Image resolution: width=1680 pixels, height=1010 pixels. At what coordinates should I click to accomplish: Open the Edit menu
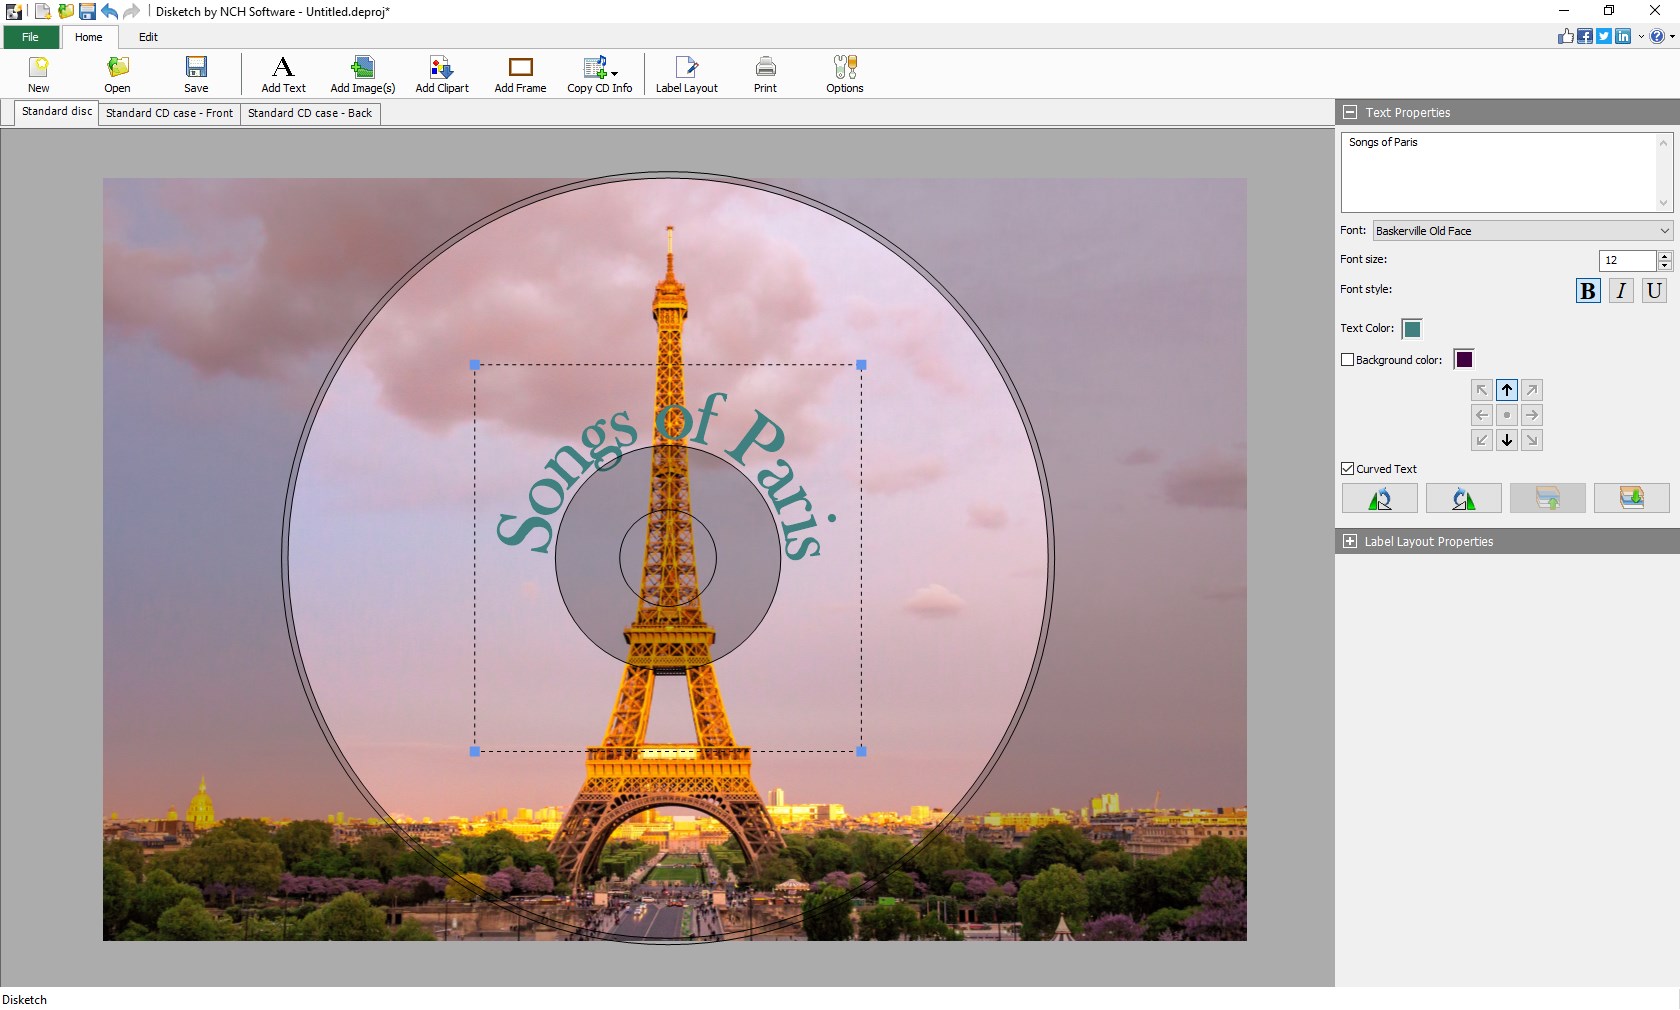(x=147, y=37)
